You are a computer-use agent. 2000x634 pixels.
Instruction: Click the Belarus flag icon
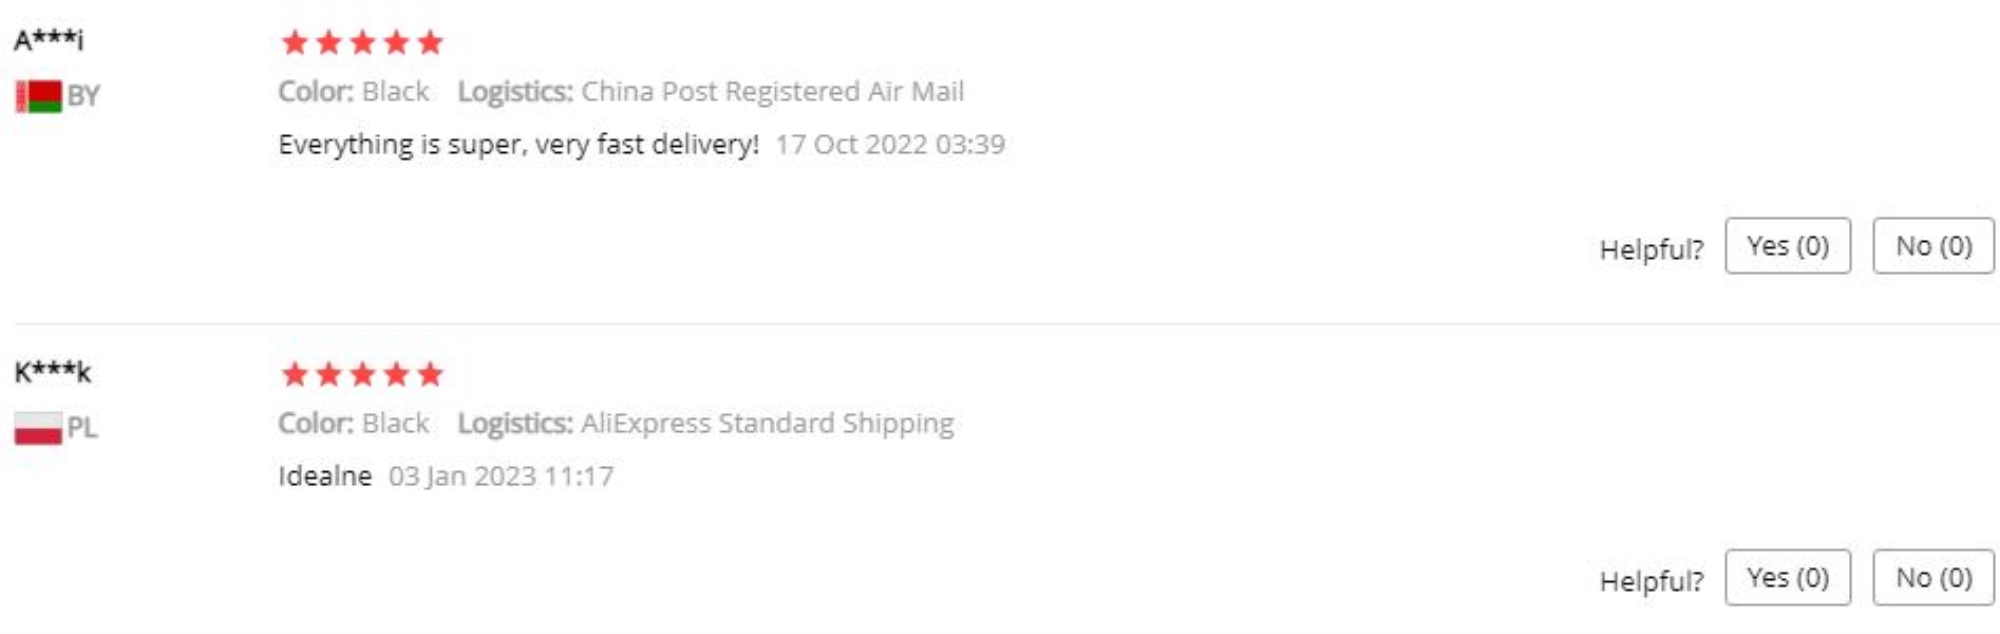(39, 96)
